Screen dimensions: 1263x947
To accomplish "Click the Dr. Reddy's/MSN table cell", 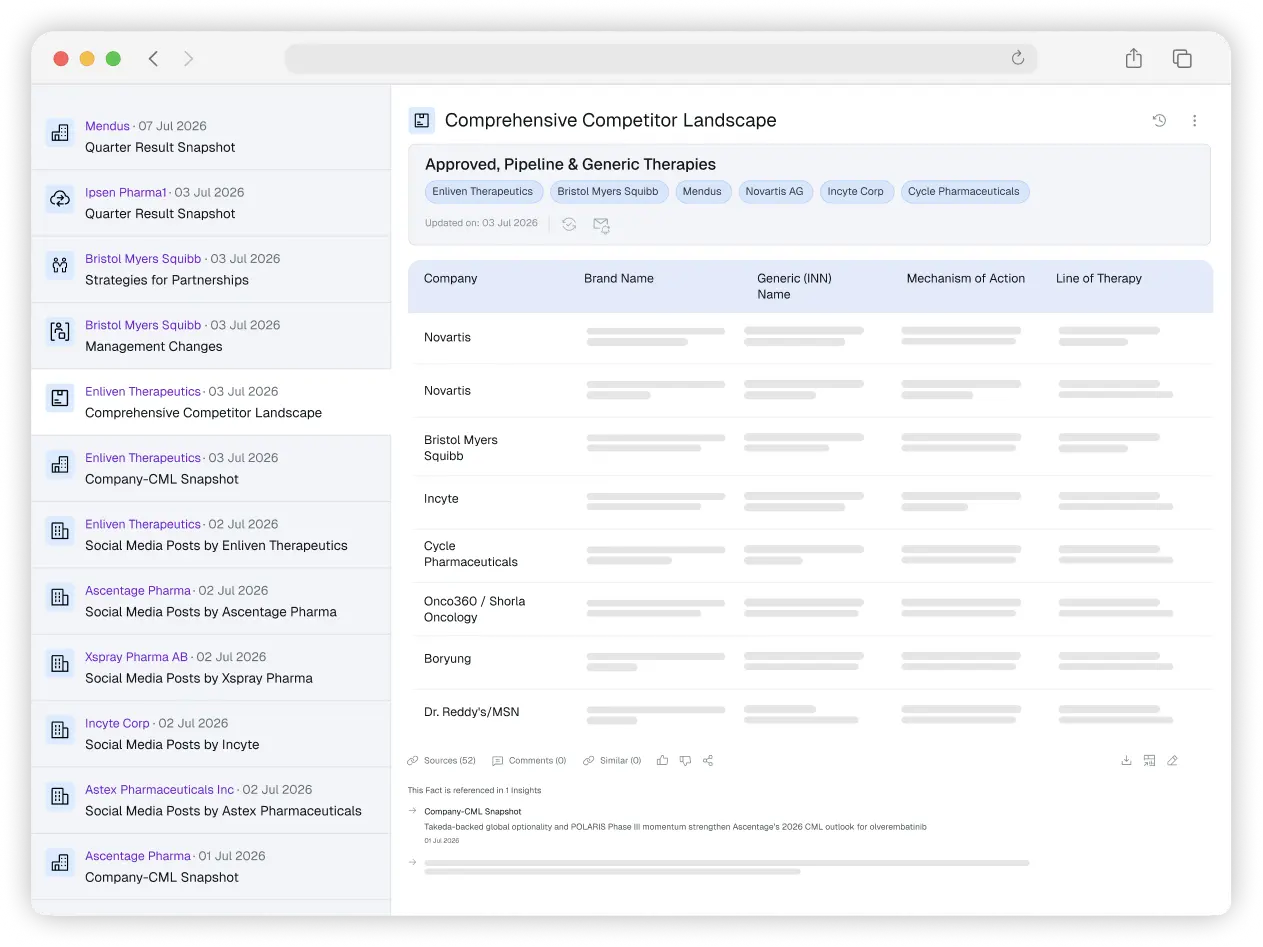I will click(x=472, y=712).
